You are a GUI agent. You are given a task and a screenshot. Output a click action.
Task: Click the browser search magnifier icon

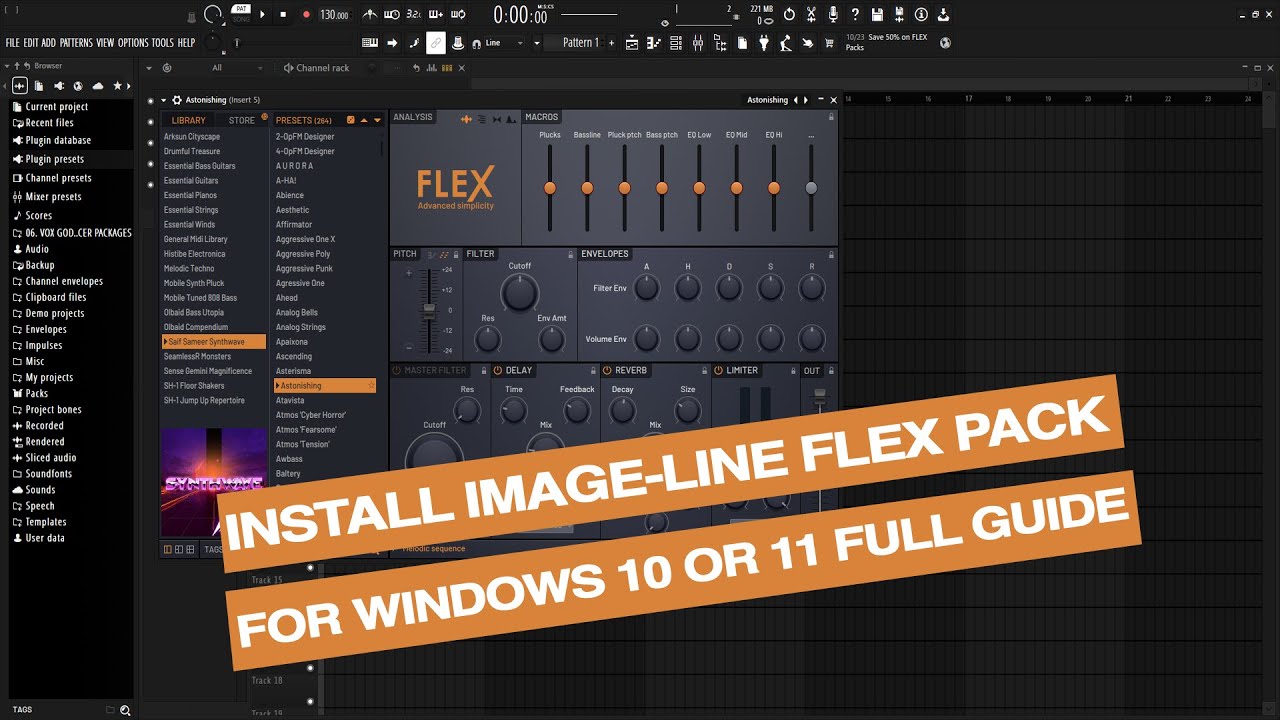click(125, 710)
